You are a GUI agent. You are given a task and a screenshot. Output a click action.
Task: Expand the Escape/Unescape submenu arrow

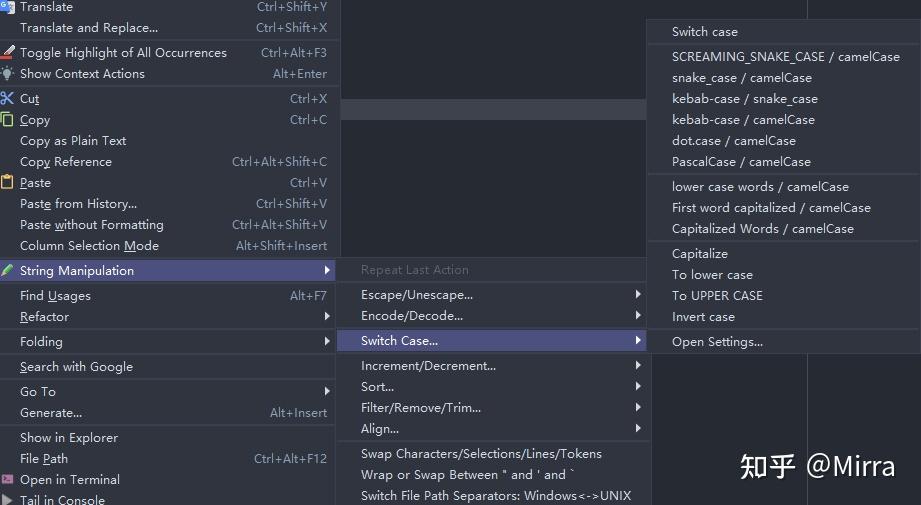(x=638, y=294)
